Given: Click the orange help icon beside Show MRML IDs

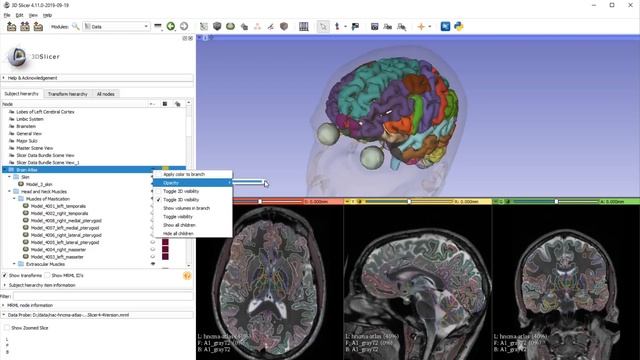Looking at the screenshot, I should [187, 276].
